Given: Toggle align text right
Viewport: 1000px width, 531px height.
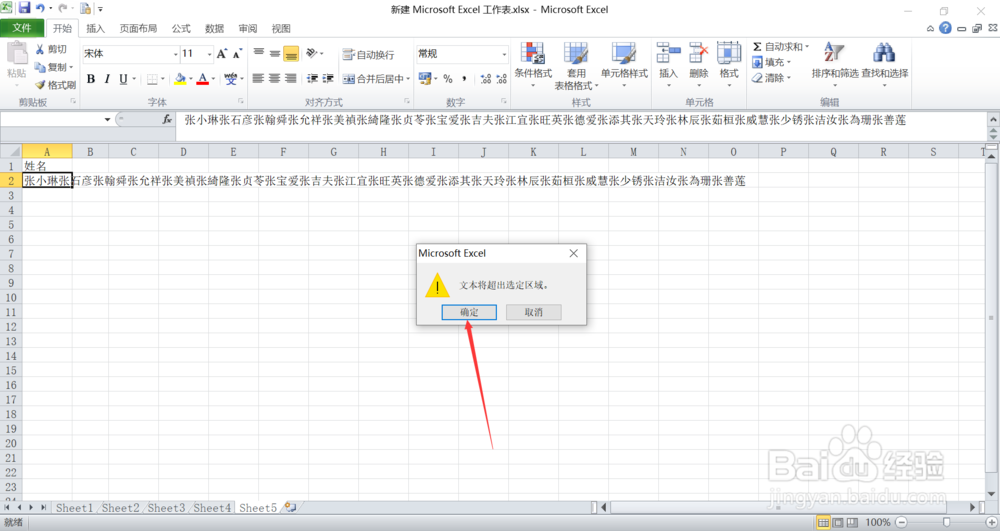Looking at the screenshot, I should tap(291, 78).
